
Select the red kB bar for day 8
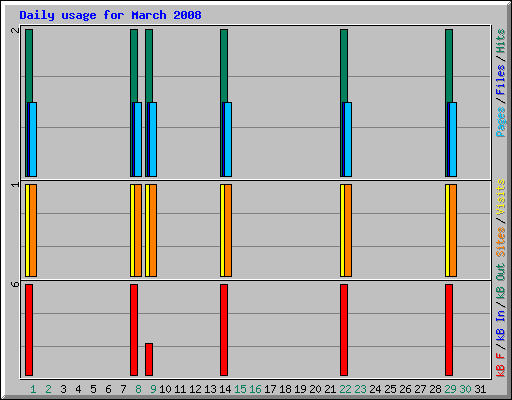tap(134, 330)
